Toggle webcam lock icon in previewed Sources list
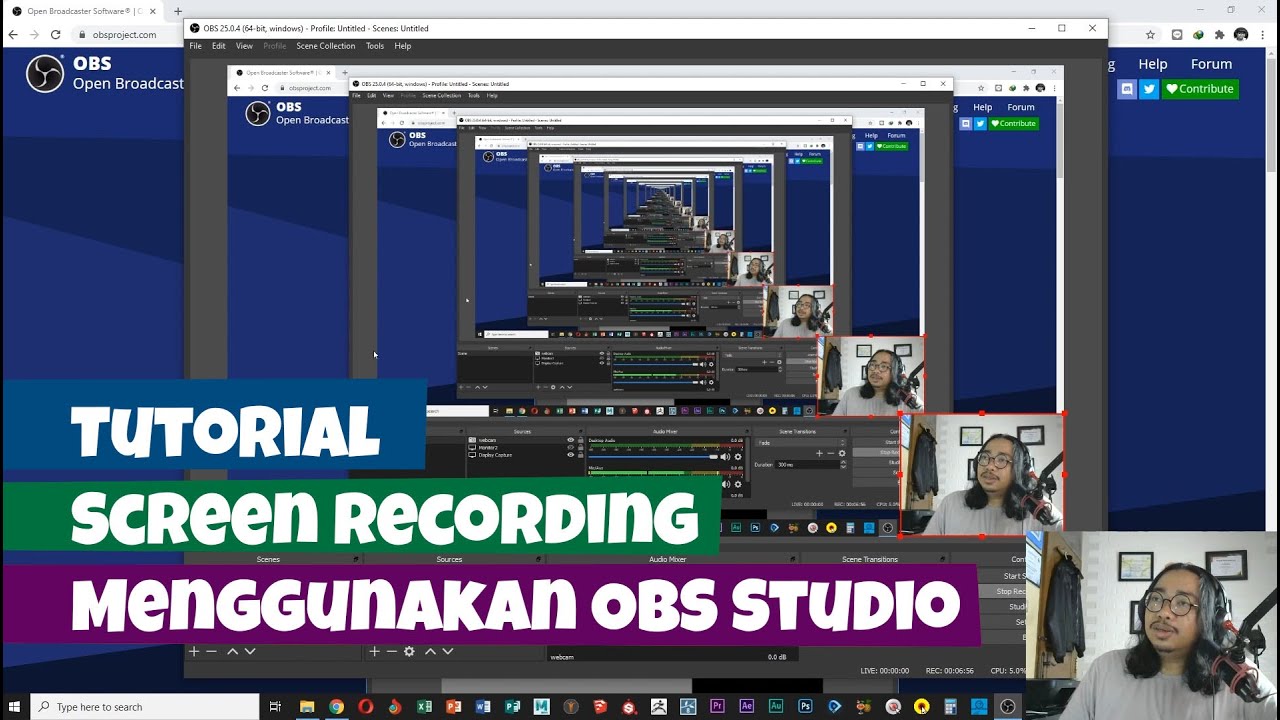This screenshot has height=720, width=1280. tap(580, 440)
